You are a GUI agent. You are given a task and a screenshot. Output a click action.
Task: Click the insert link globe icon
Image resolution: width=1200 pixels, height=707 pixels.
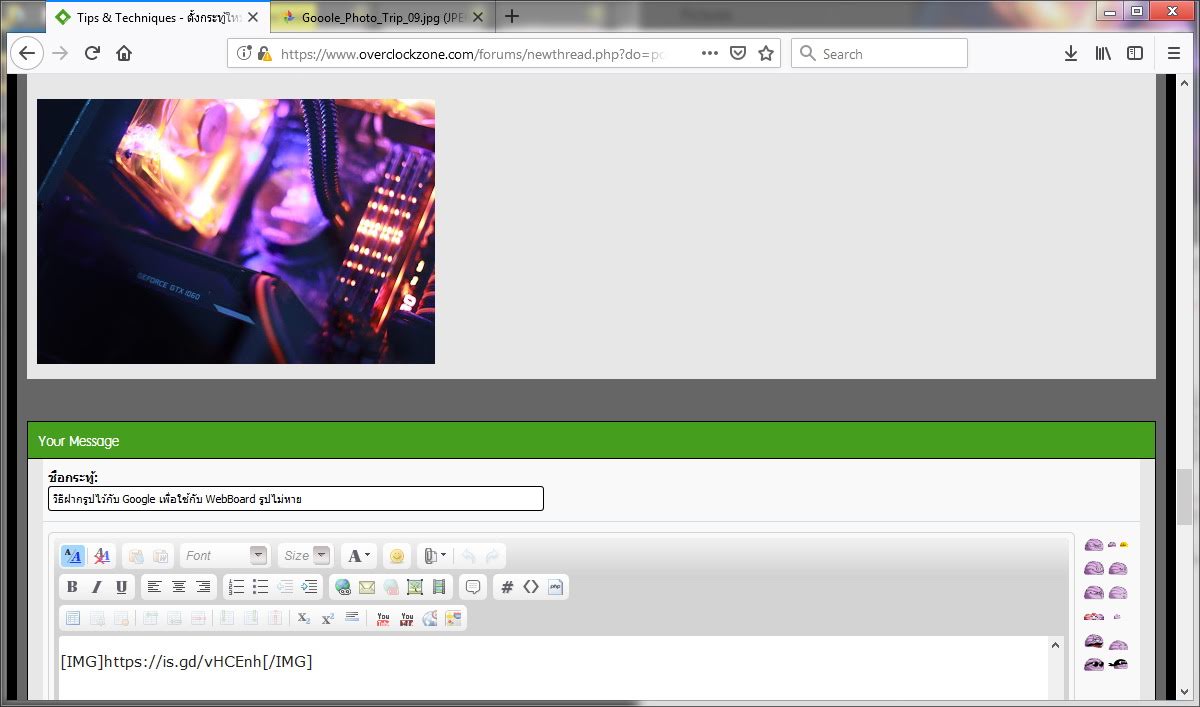[x=343, y=587]
